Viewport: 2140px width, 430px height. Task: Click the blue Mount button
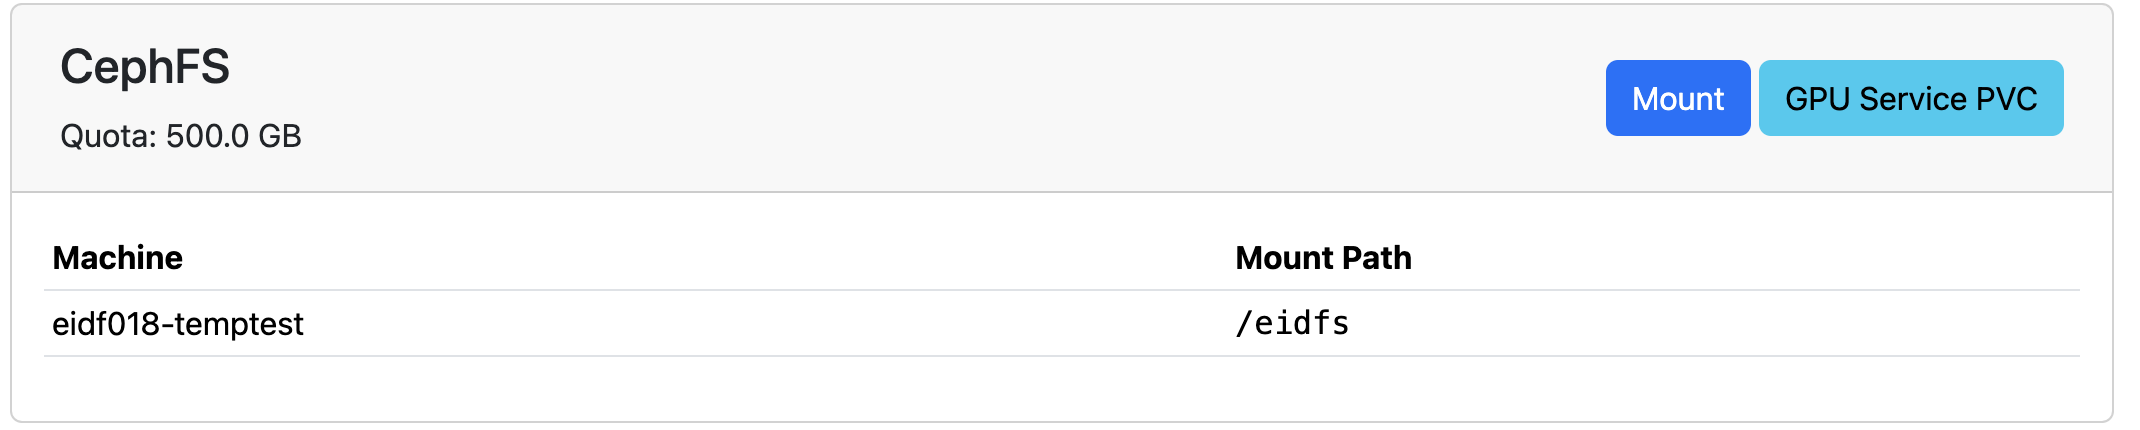pyautogui.click(x=1677, y=98)
